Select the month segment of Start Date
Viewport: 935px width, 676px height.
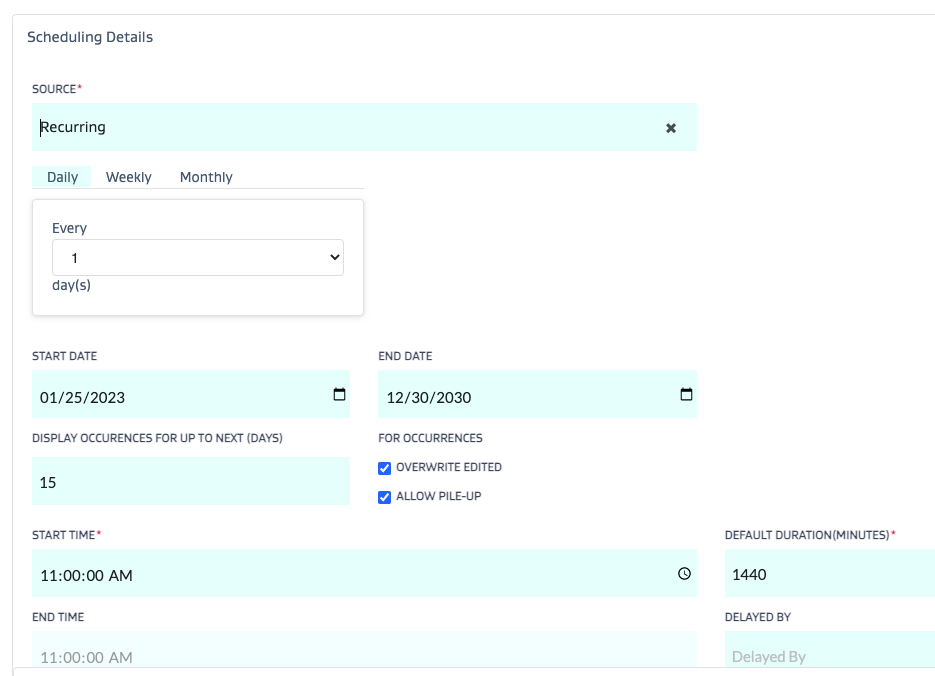coord(49,398)
